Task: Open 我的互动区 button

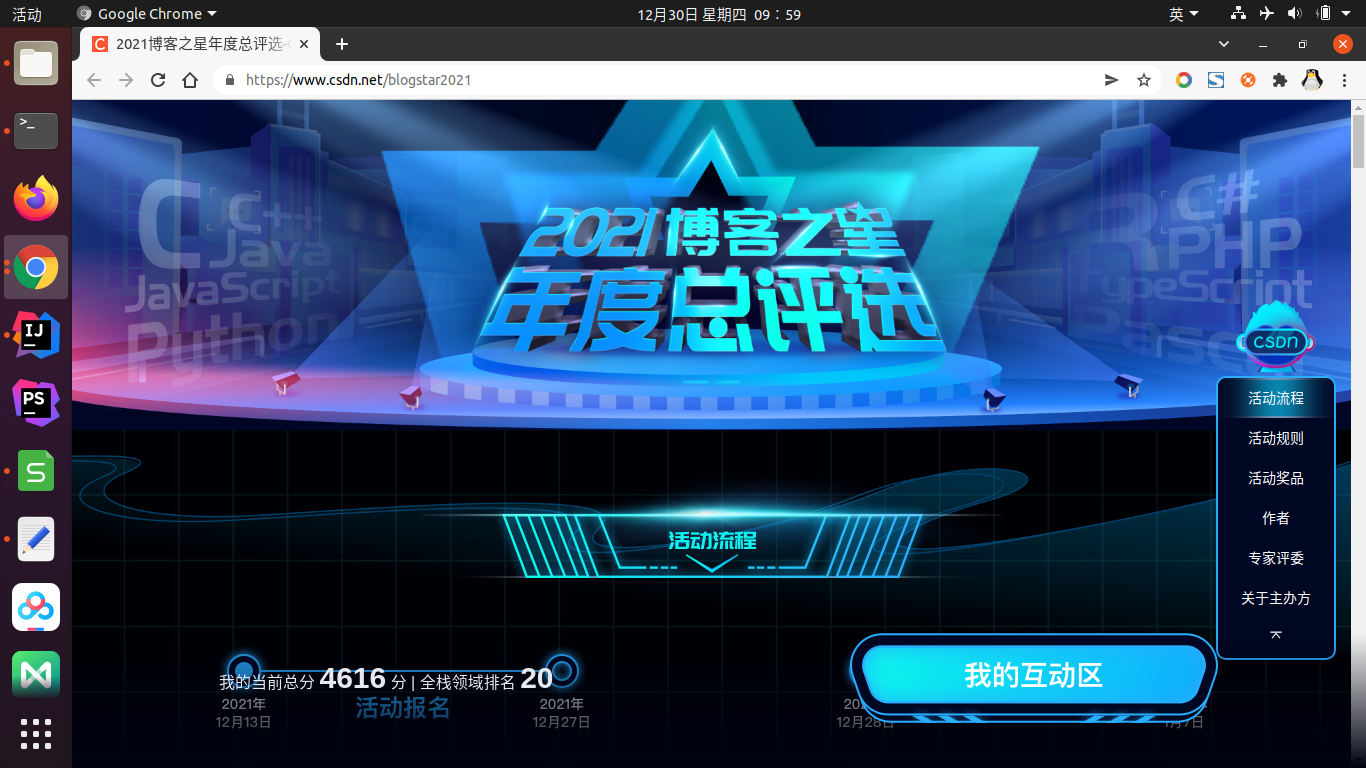Action: [x=1034, y=675]
